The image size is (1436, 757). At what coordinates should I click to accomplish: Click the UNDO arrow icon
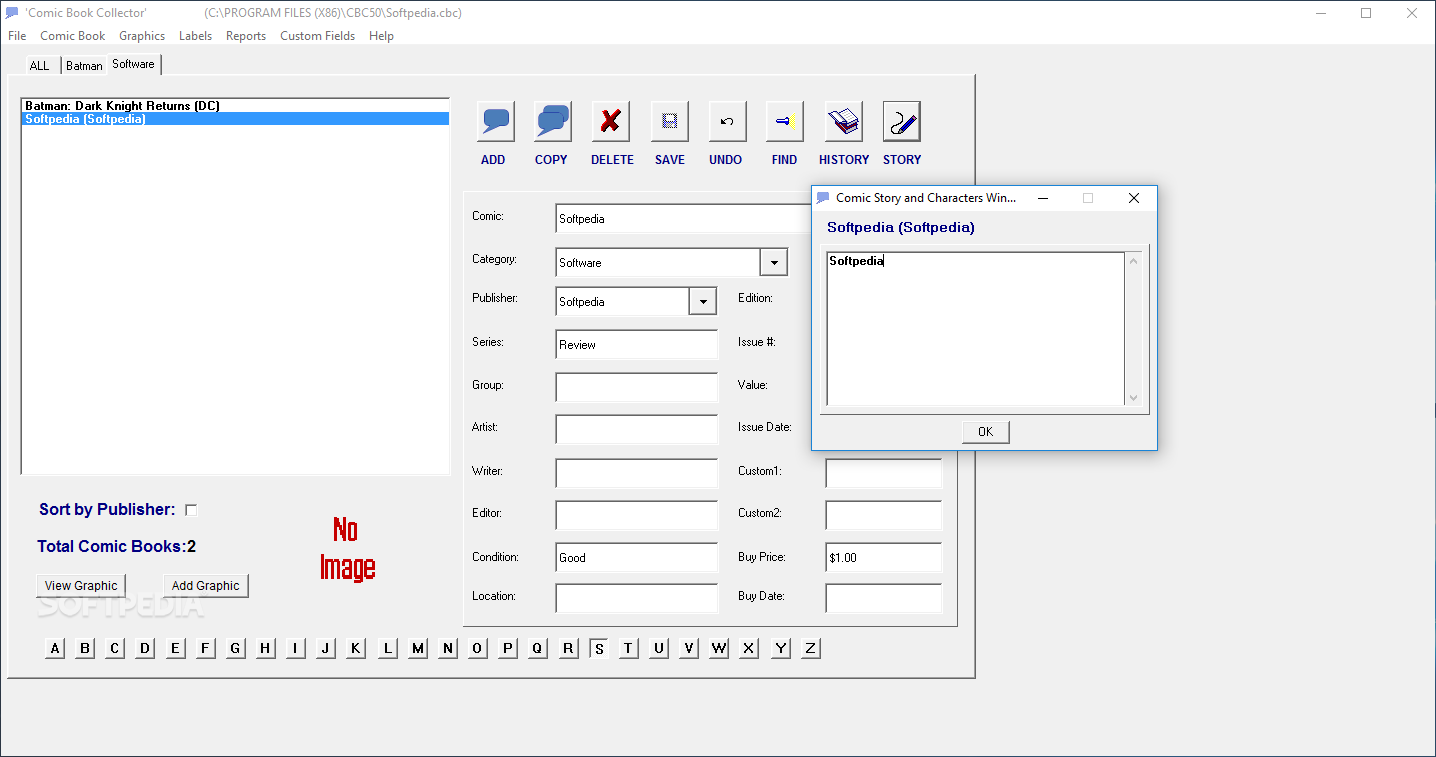point(727,121)
